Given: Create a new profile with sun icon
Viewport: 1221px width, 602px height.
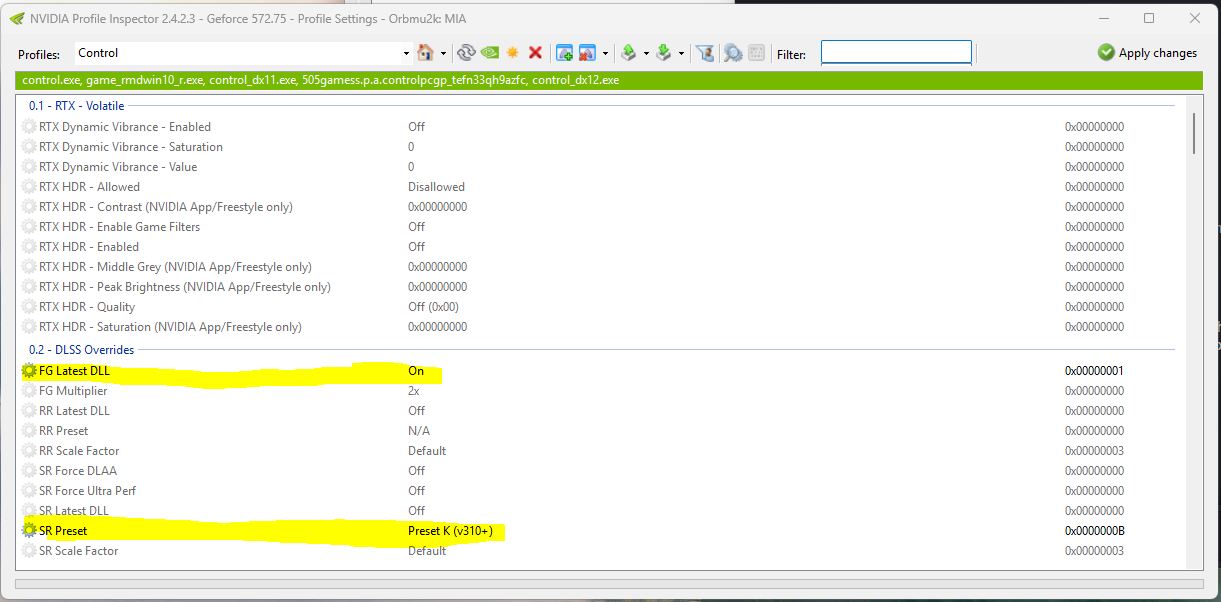Looking at the screenshot, I should click(x=513, y=53).
